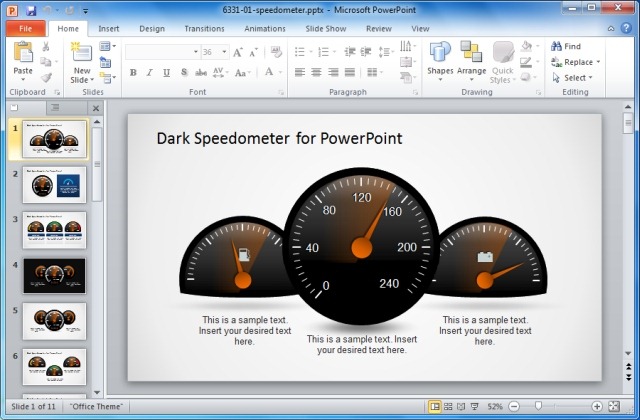Open the Select dropdown
This screenshot has width=640, height=420.
coord(572,78)
